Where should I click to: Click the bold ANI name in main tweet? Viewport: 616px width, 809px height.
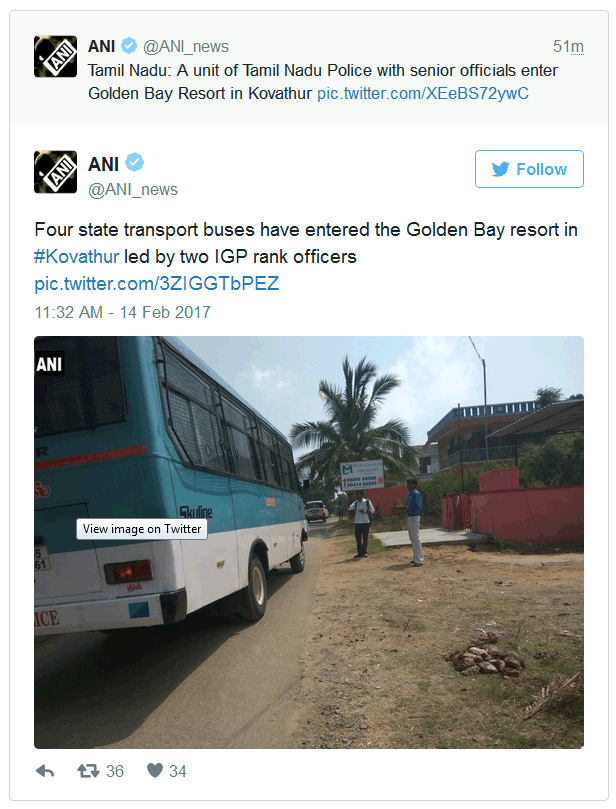pyautogui.click(x=103, y=164)
